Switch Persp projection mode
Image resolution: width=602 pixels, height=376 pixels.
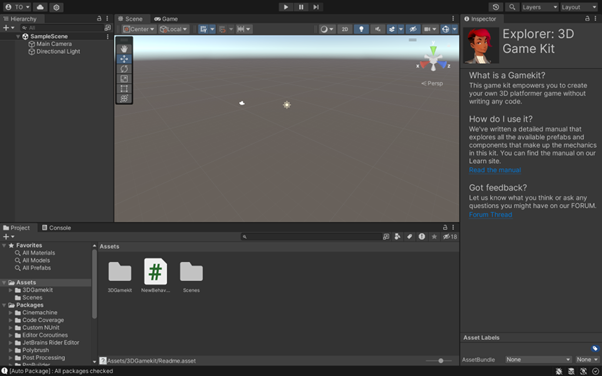[432, 83]
